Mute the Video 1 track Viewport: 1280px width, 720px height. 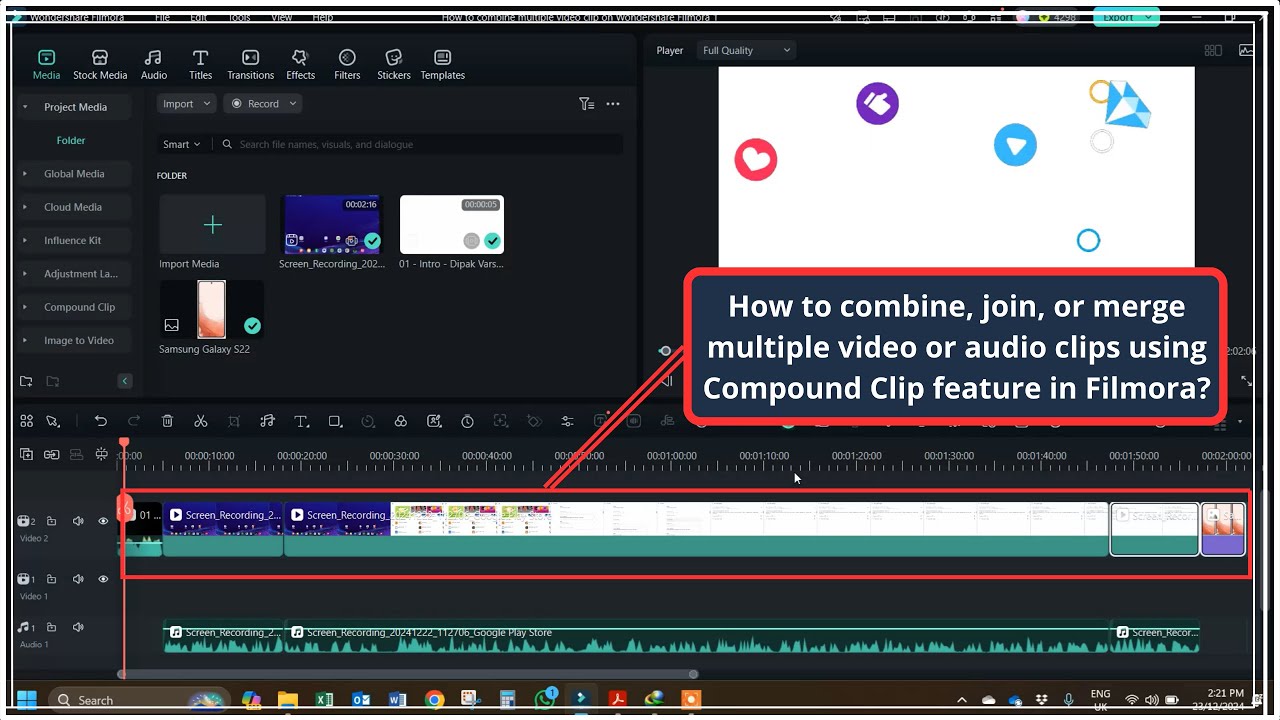click(x=78, y=579)
